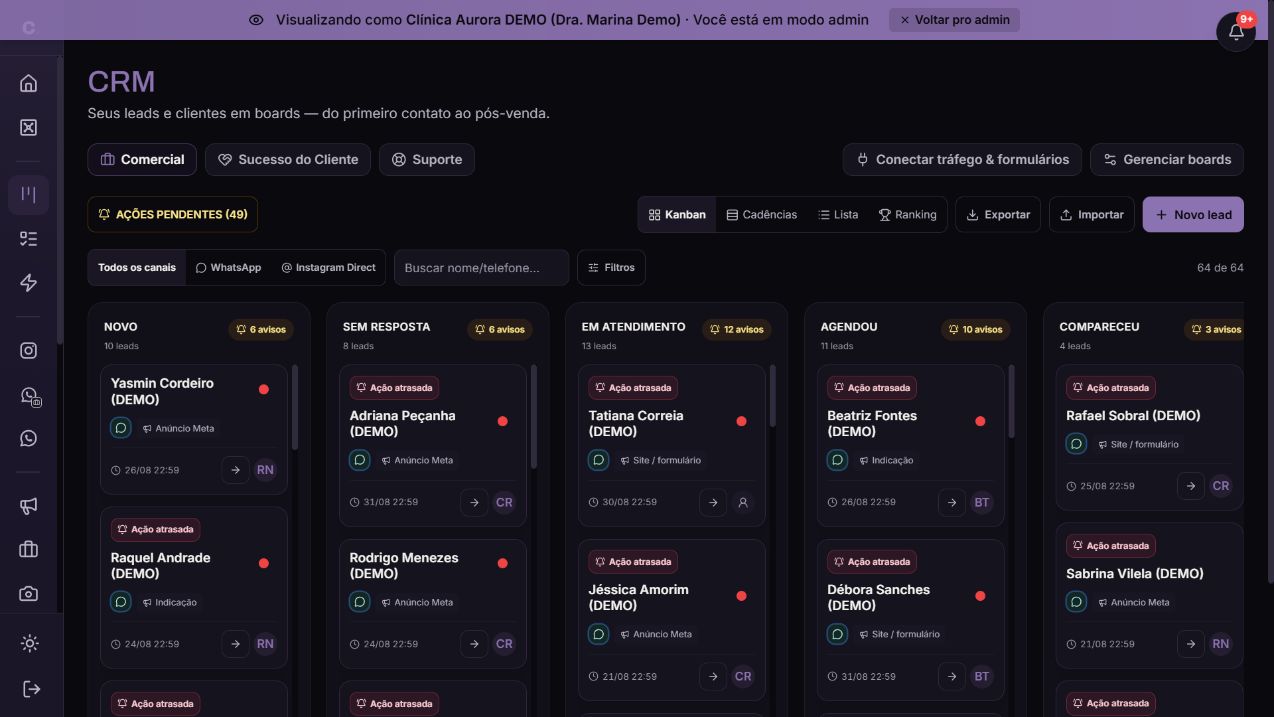
Task: Click BT avatar on Débora Sanches card
Action: (x=982, y=676)
